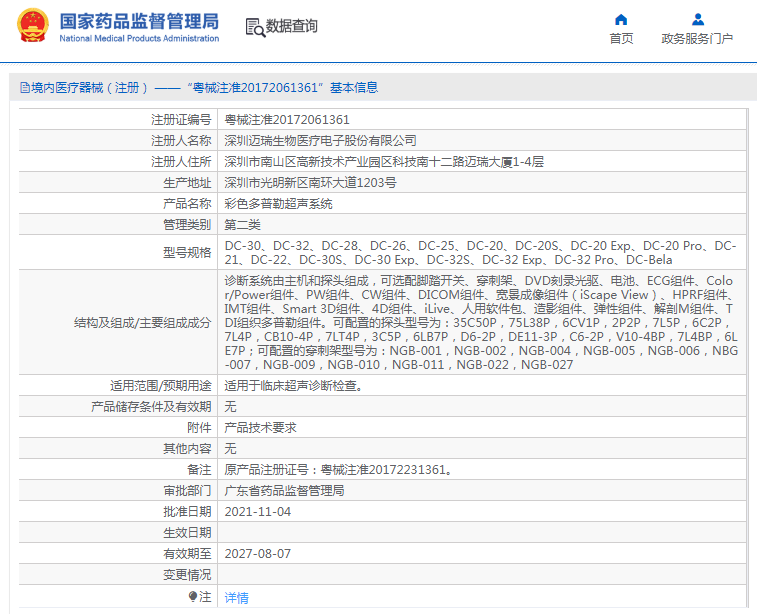
Task: Open the 详情 link
Action: tap(237, 598)
